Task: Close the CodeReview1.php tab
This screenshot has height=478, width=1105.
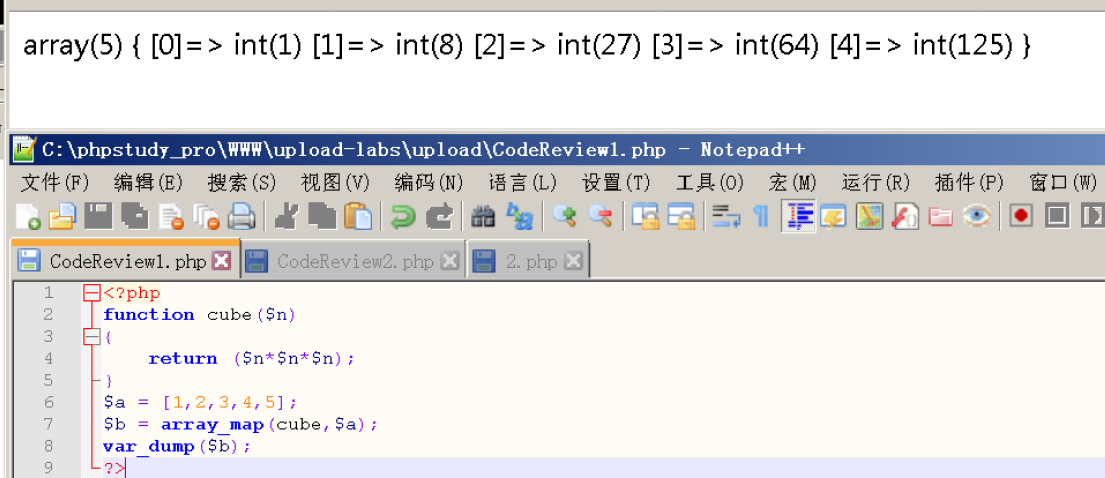Action: 222,262
